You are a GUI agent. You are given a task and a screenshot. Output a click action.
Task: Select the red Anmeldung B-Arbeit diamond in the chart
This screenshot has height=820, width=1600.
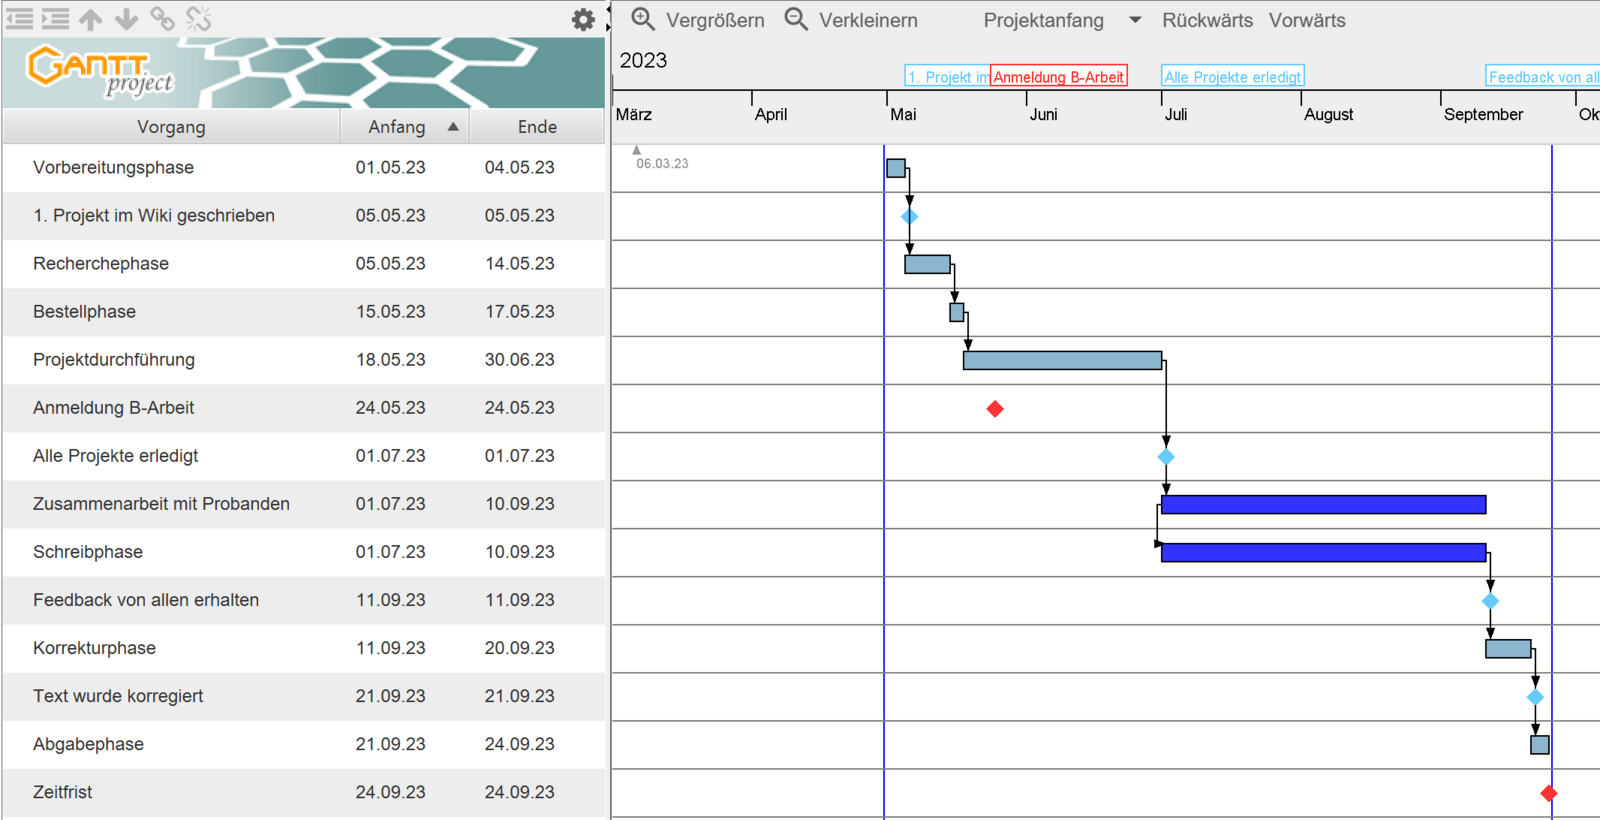[x=995, y=409]
